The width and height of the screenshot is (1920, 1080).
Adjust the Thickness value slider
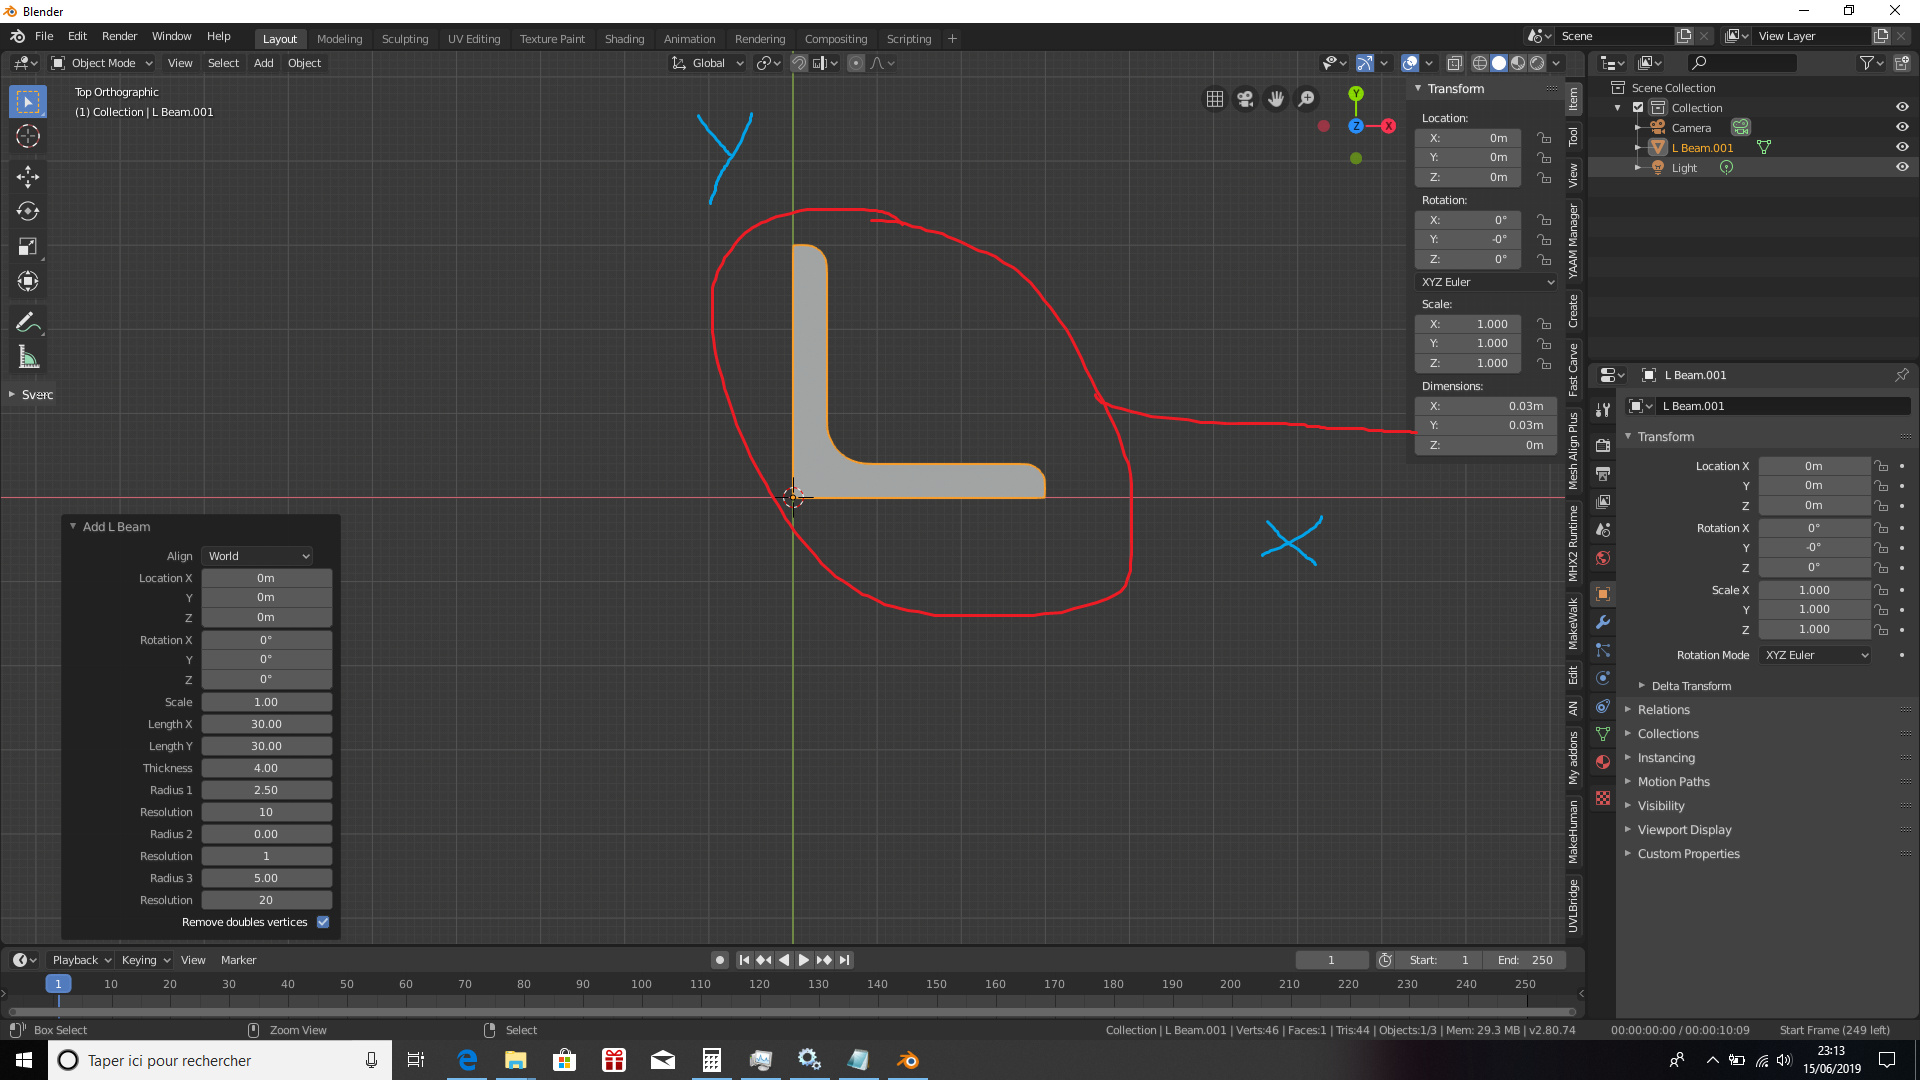[x=266, y=767]
